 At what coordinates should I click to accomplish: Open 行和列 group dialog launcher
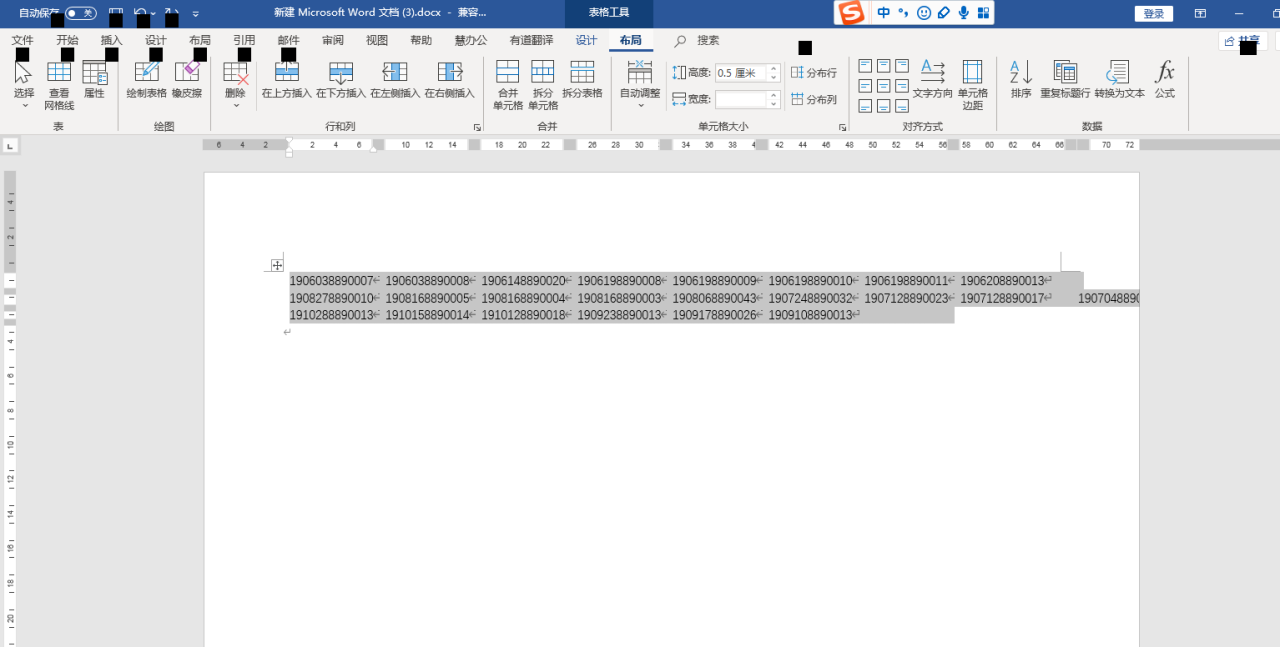coord(477,128)
